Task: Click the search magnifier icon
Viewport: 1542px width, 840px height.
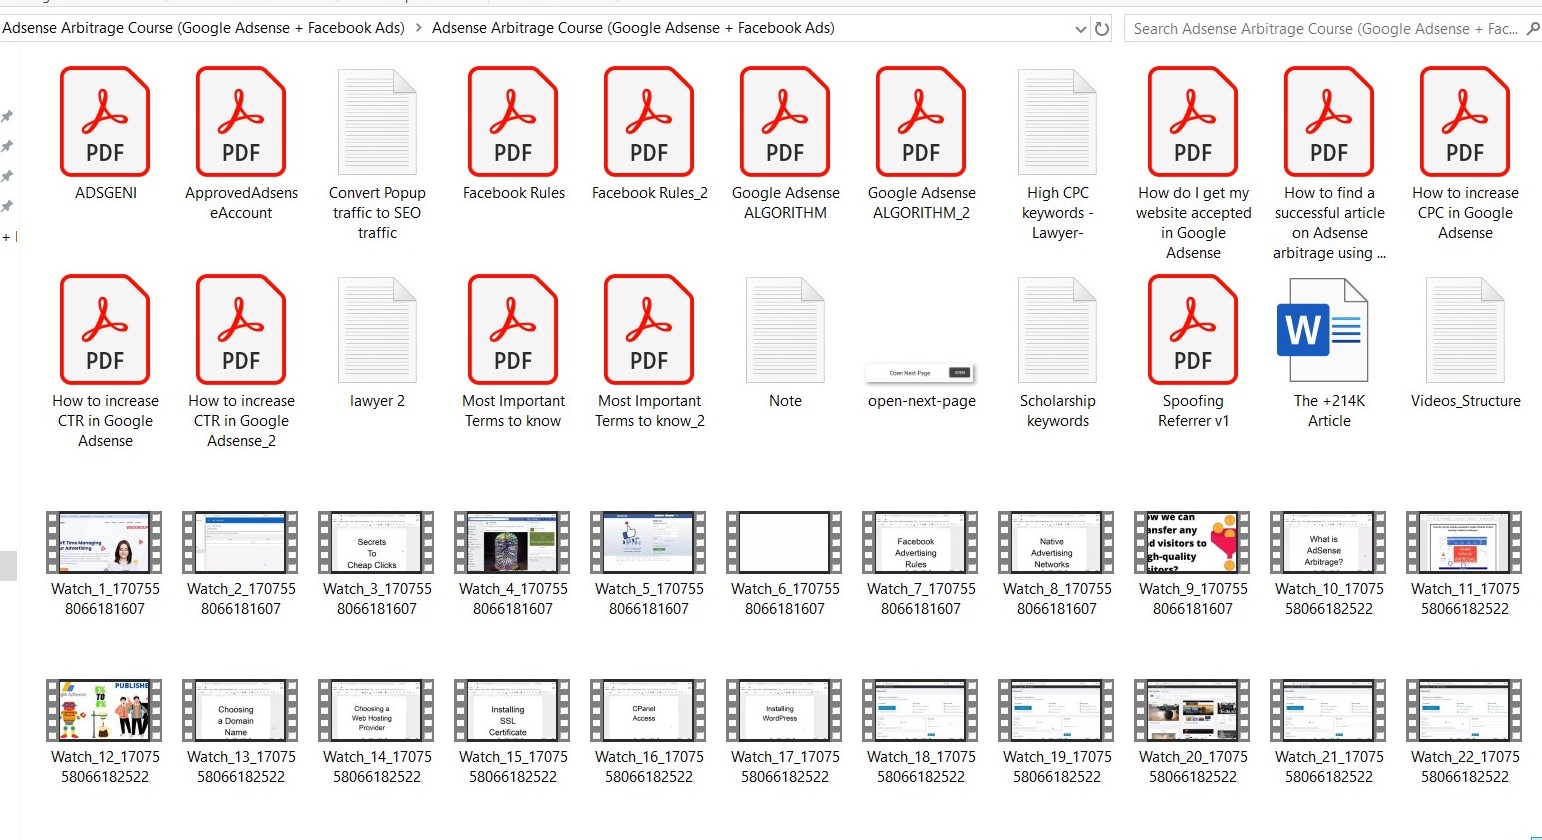Action: [x=1532, y=29]
